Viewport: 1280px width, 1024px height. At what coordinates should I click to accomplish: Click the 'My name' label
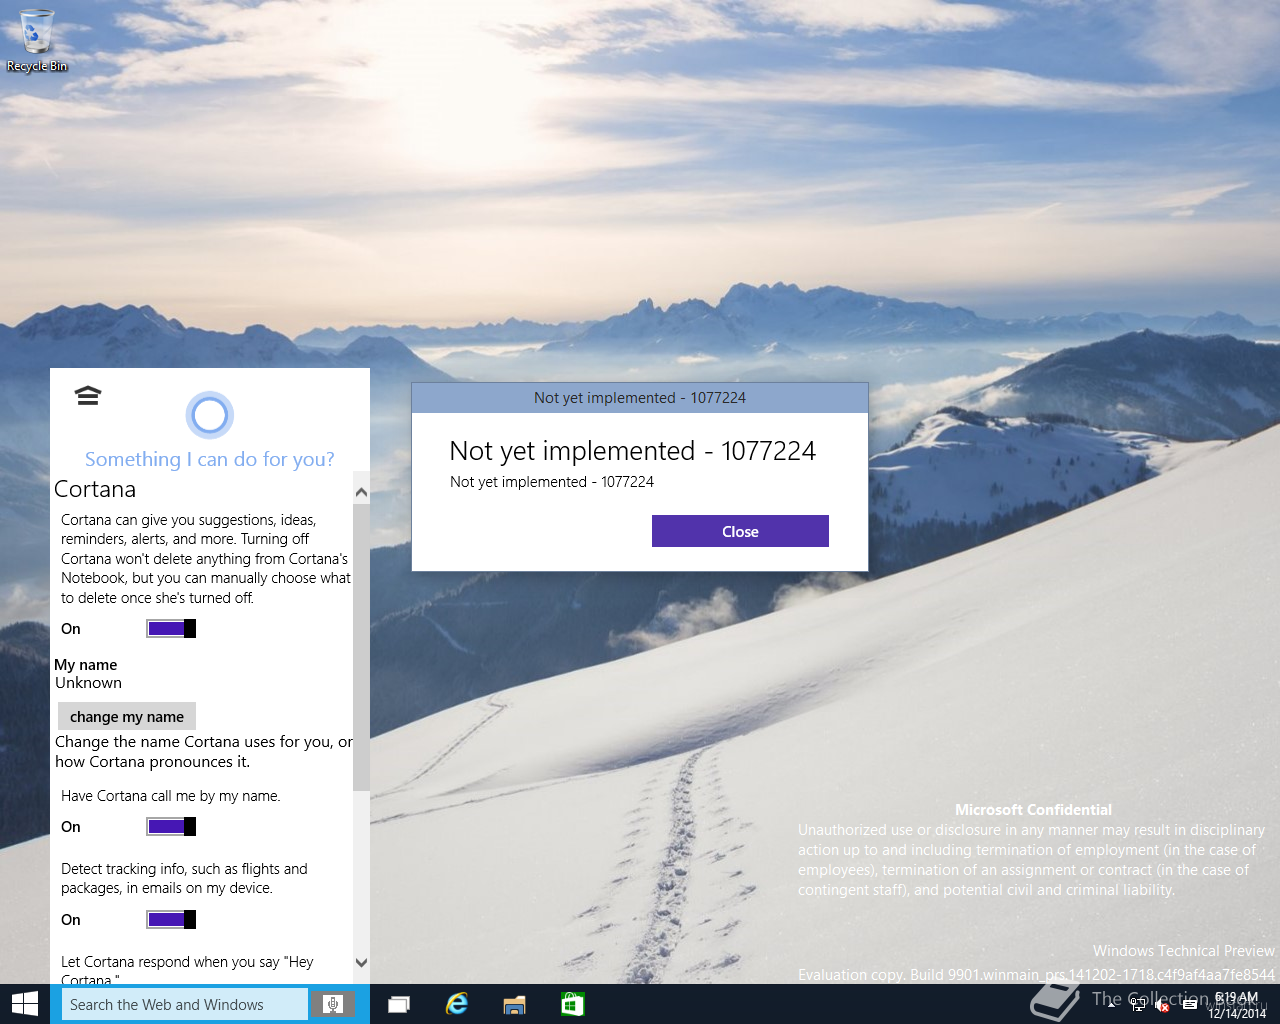coord(86,664)
